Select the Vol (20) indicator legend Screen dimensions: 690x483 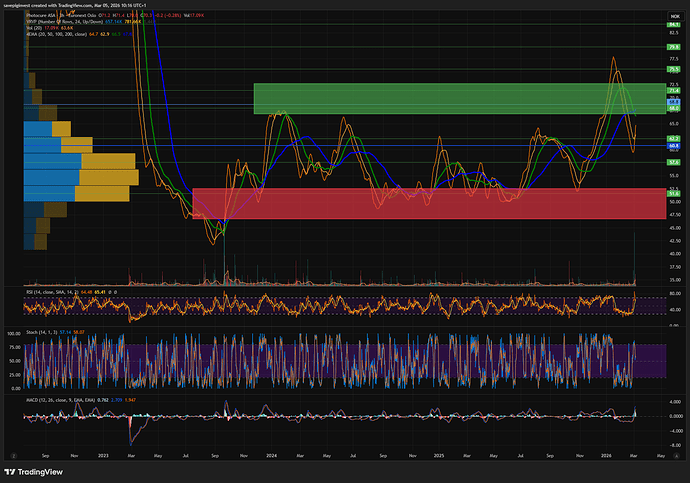tap(32, 30)
